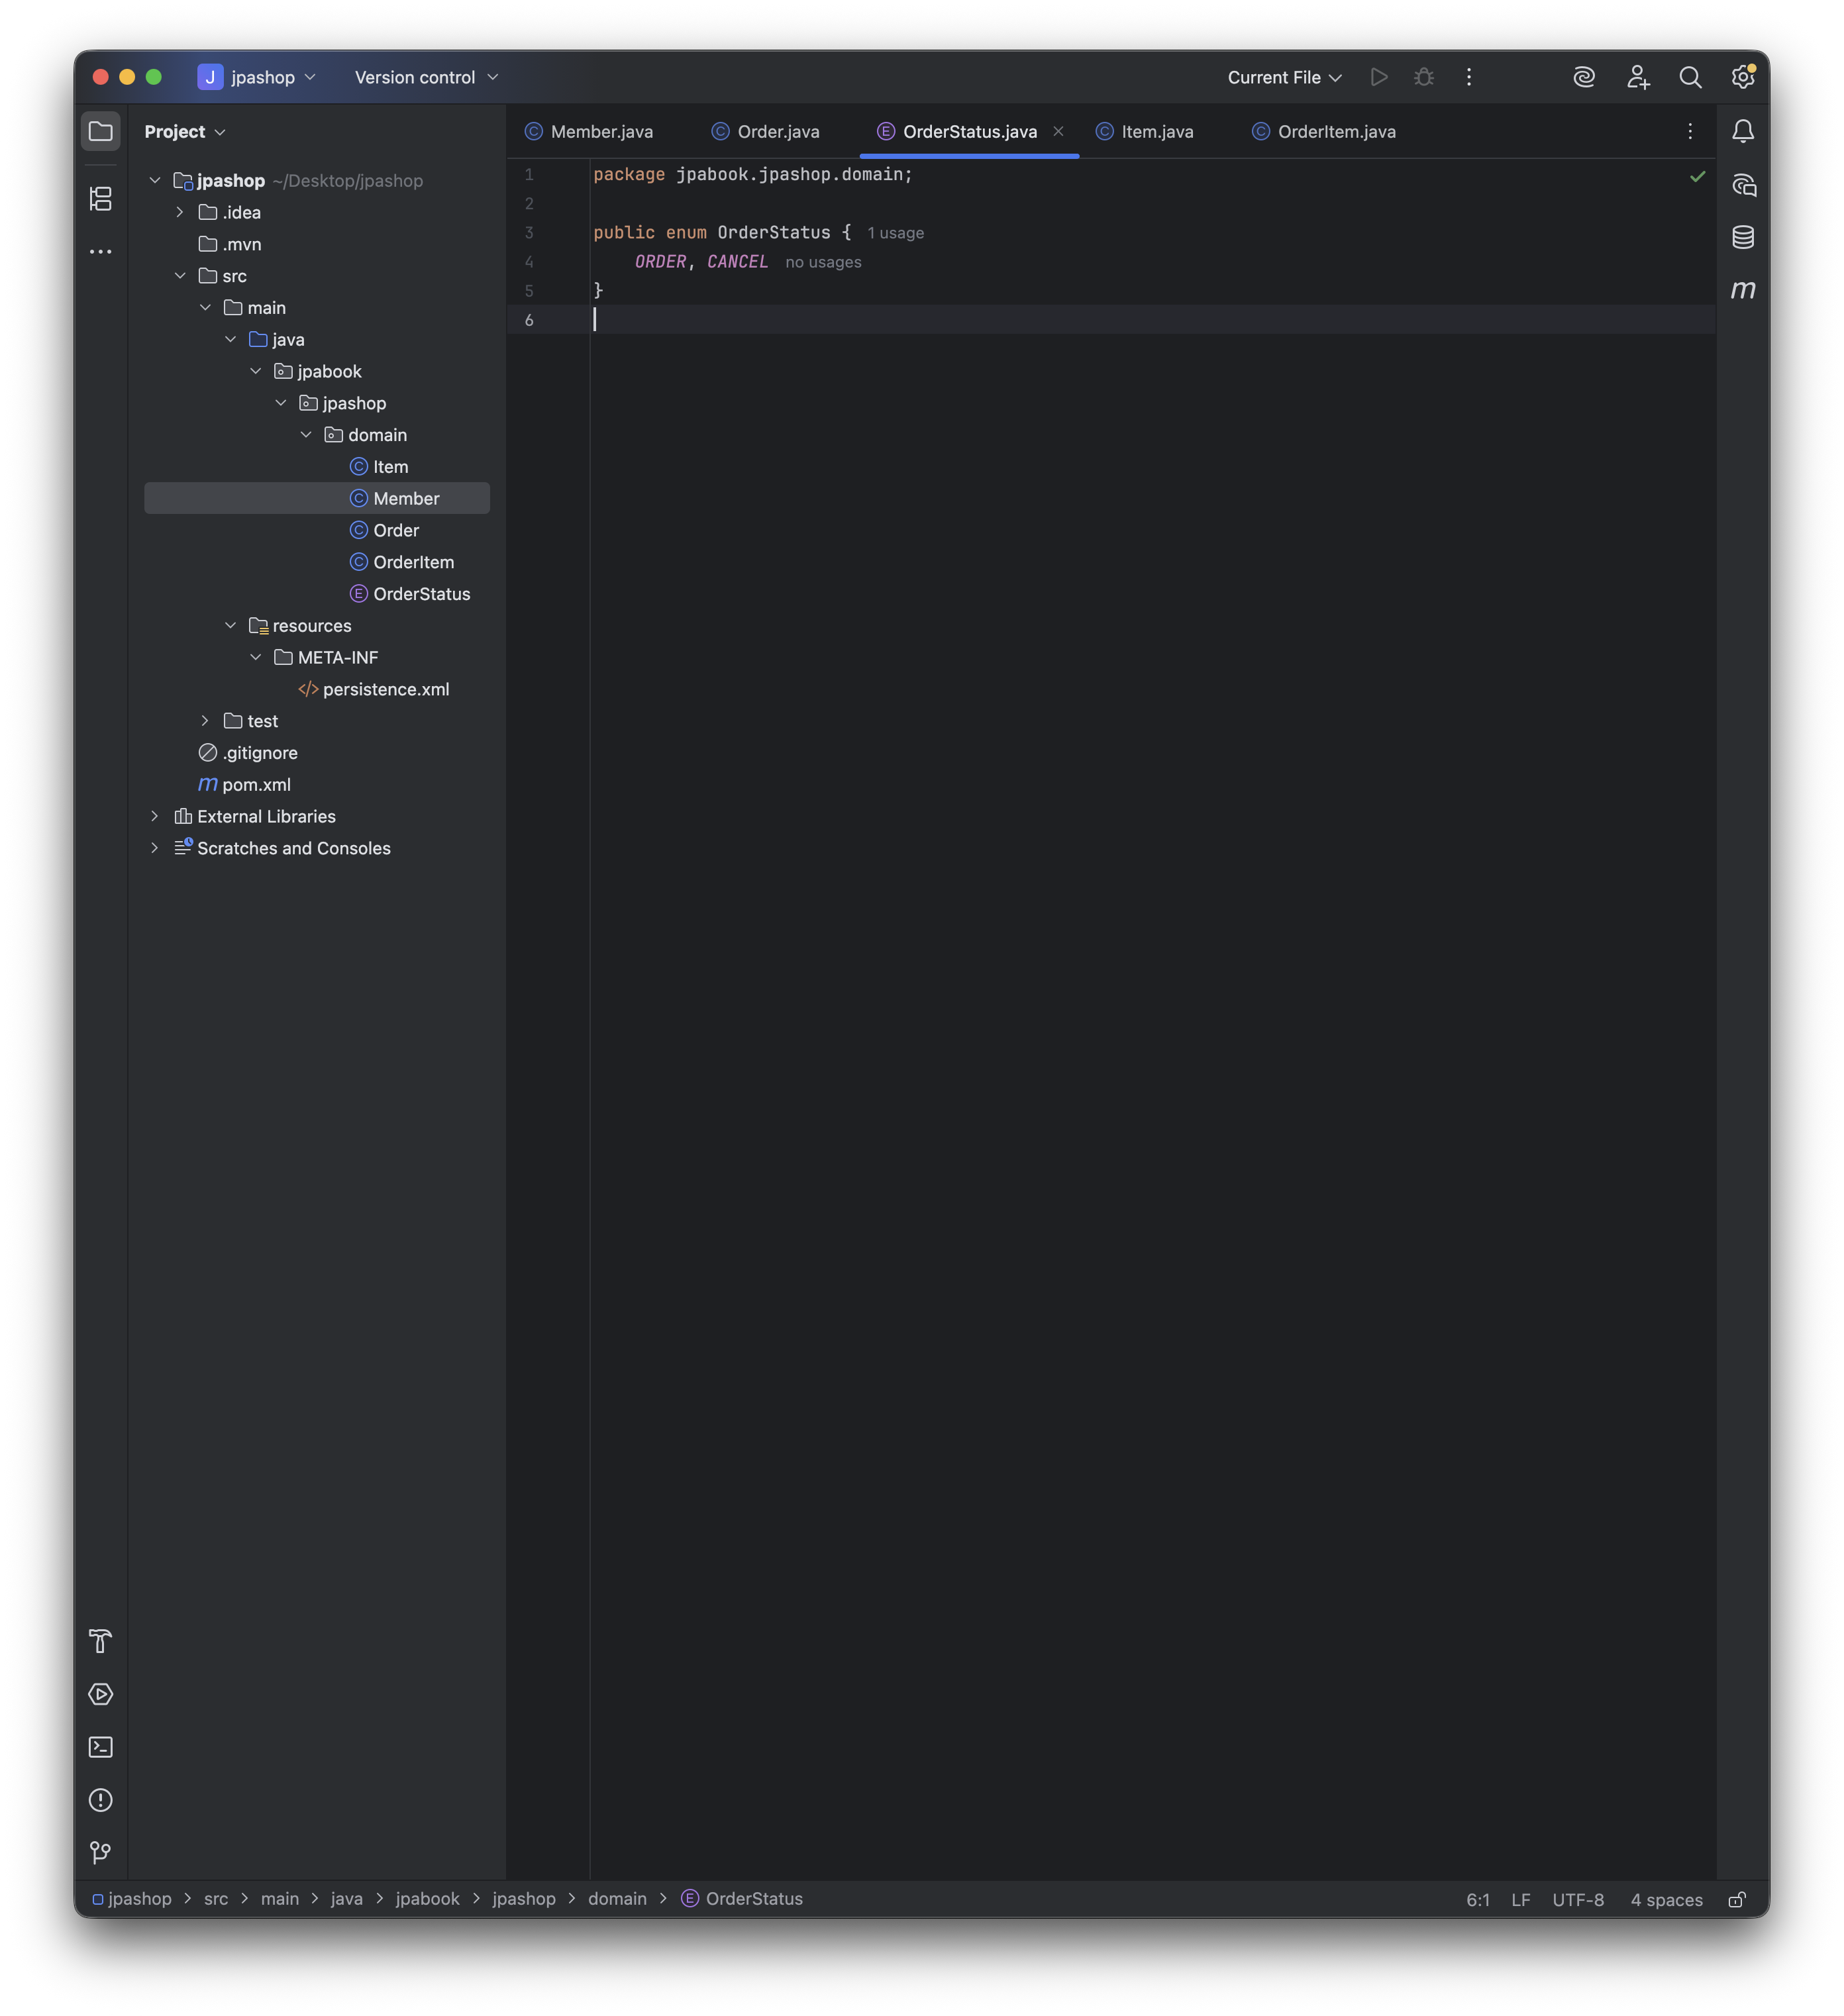Image resolution: width=1844 pixels, height=2016 pixels.
Task: Expand the External Libraries node
Action: pyautogui.click(x=154, y=816)
